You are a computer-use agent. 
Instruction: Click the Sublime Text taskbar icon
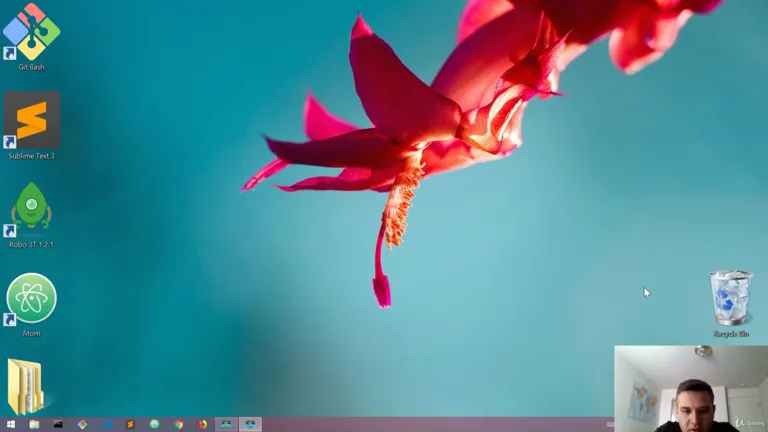tap(130, 424)
